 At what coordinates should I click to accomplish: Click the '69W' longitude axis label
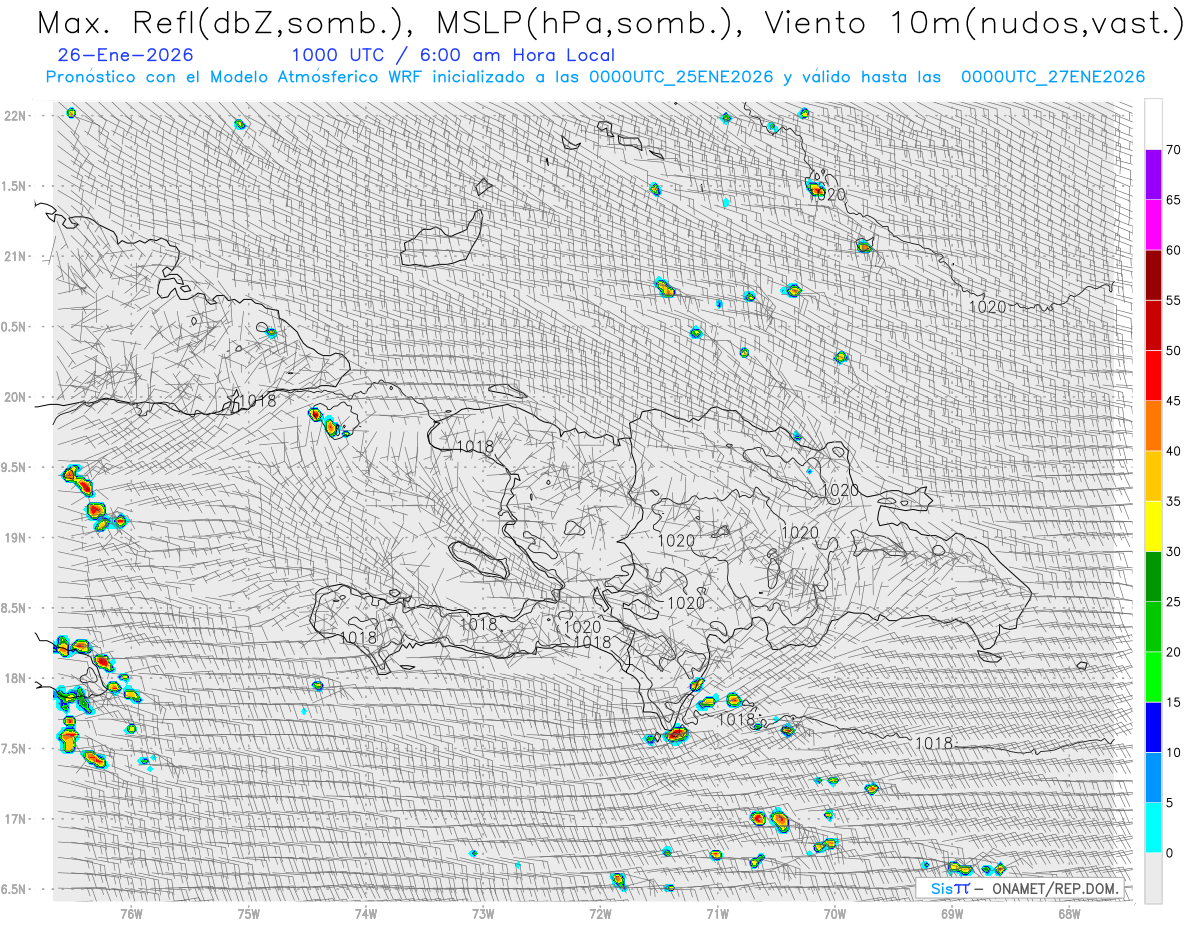pyautogui.click(x=952, y=914)
